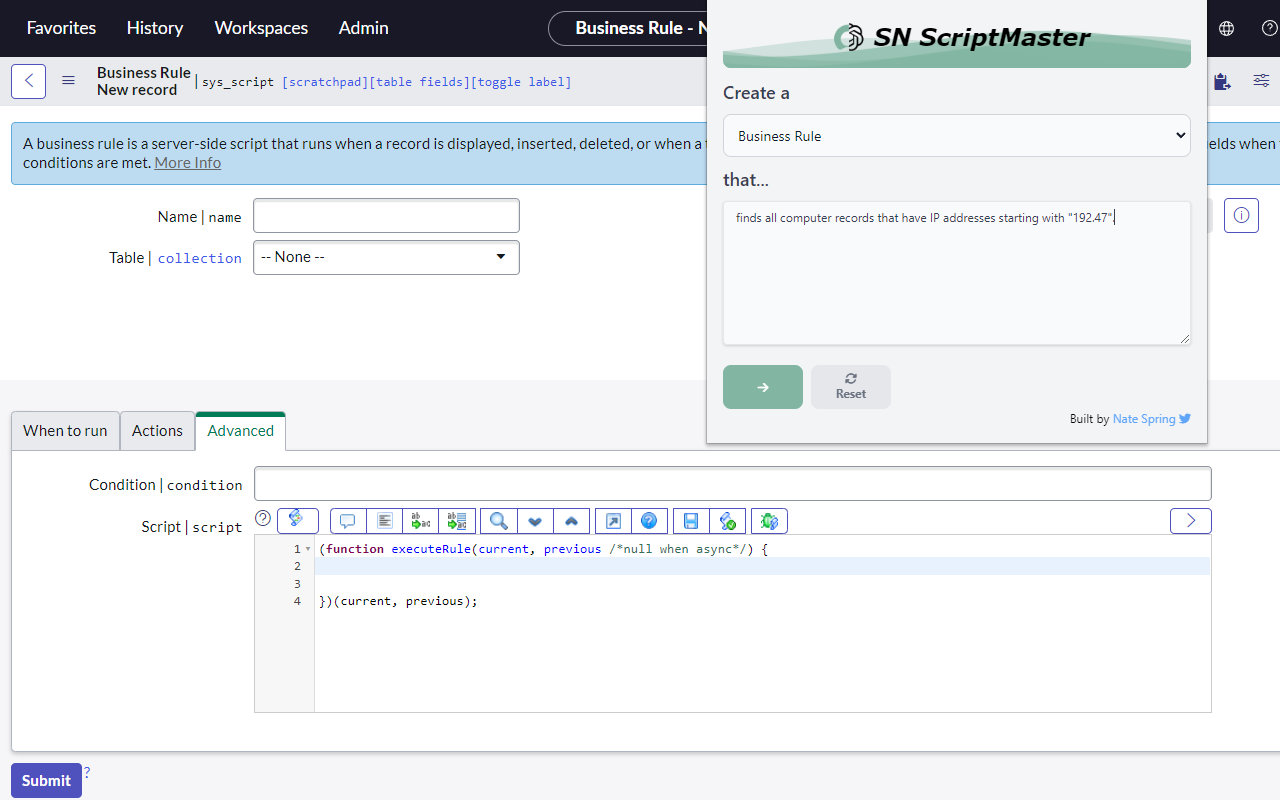
Task: Save the script using the save icon
Action: [690, 520]
